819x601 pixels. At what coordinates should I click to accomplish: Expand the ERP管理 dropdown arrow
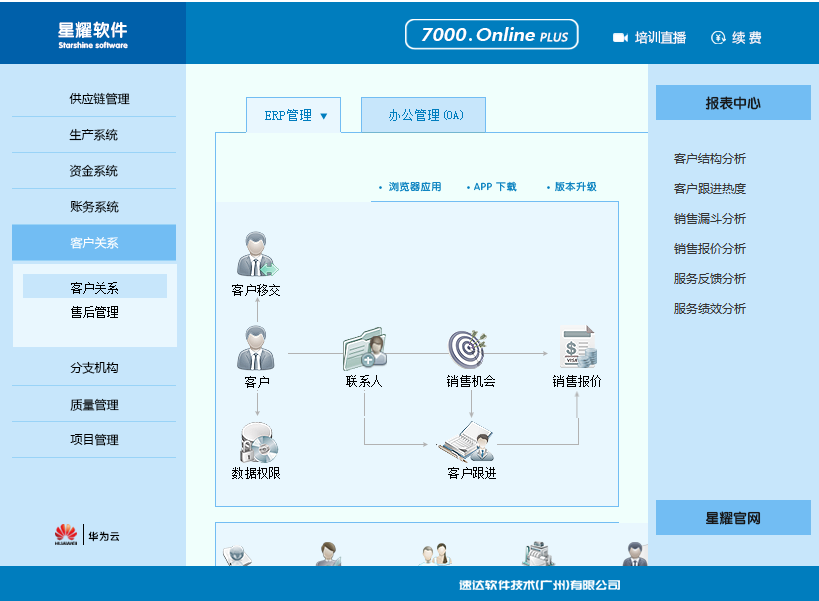324,116
